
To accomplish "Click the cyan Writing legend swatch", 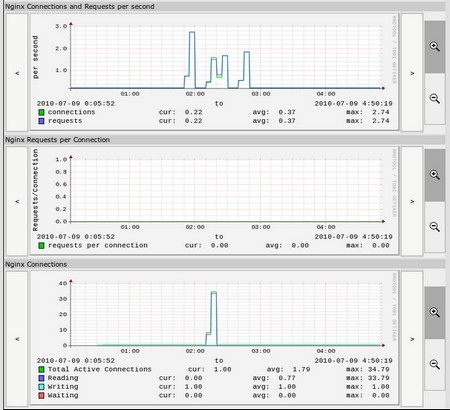I will (41, 387).
